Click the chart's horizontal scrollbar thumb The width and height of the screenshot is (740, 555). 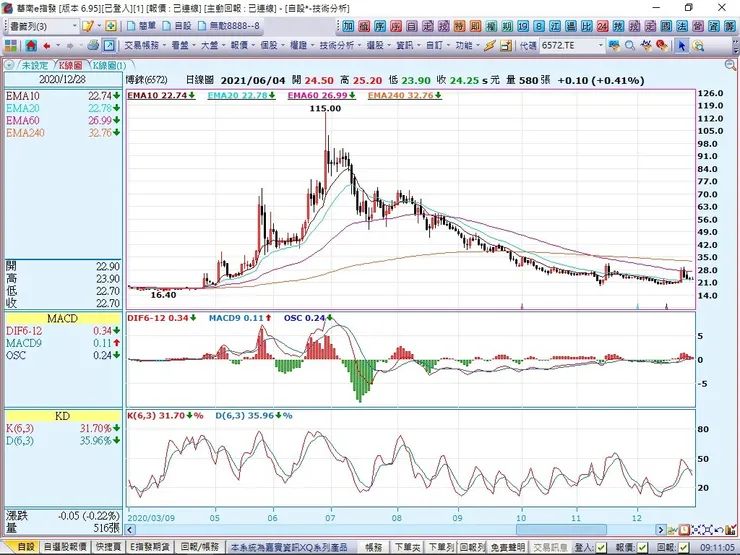(561, 530)
